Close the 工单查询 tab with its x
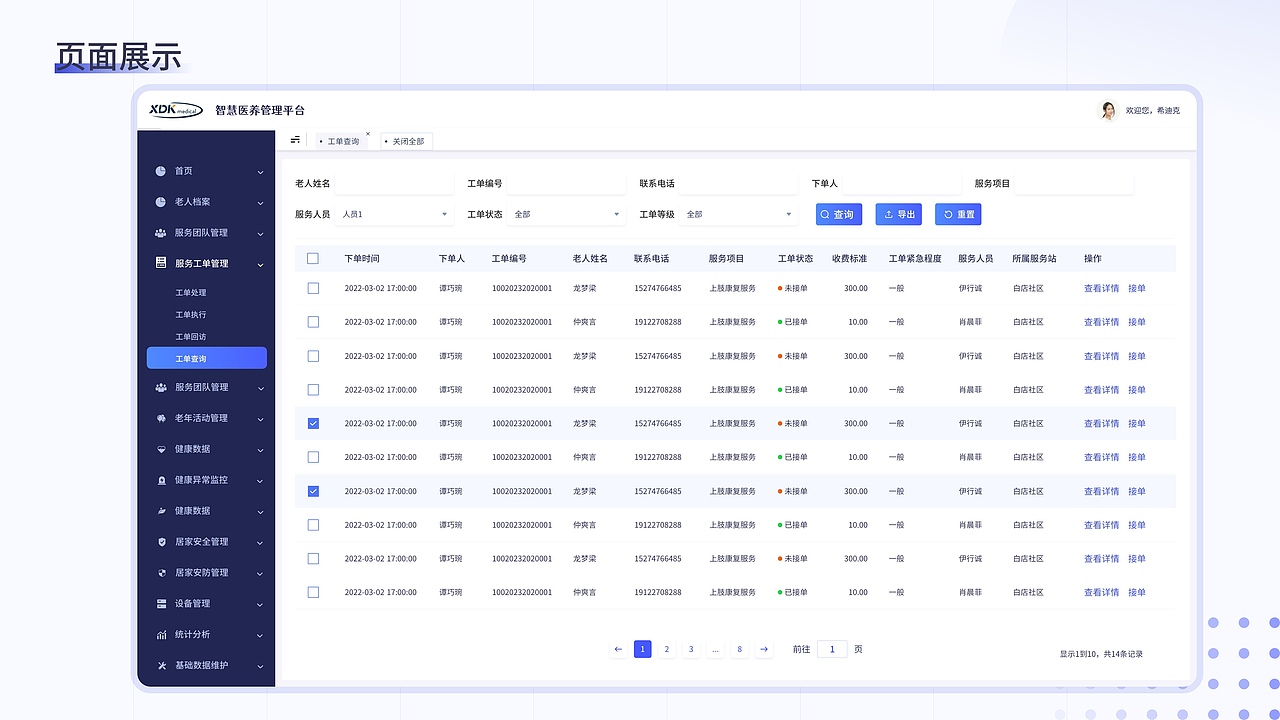The width and height of the screenshot is (1280, 720). pos(367,133)
